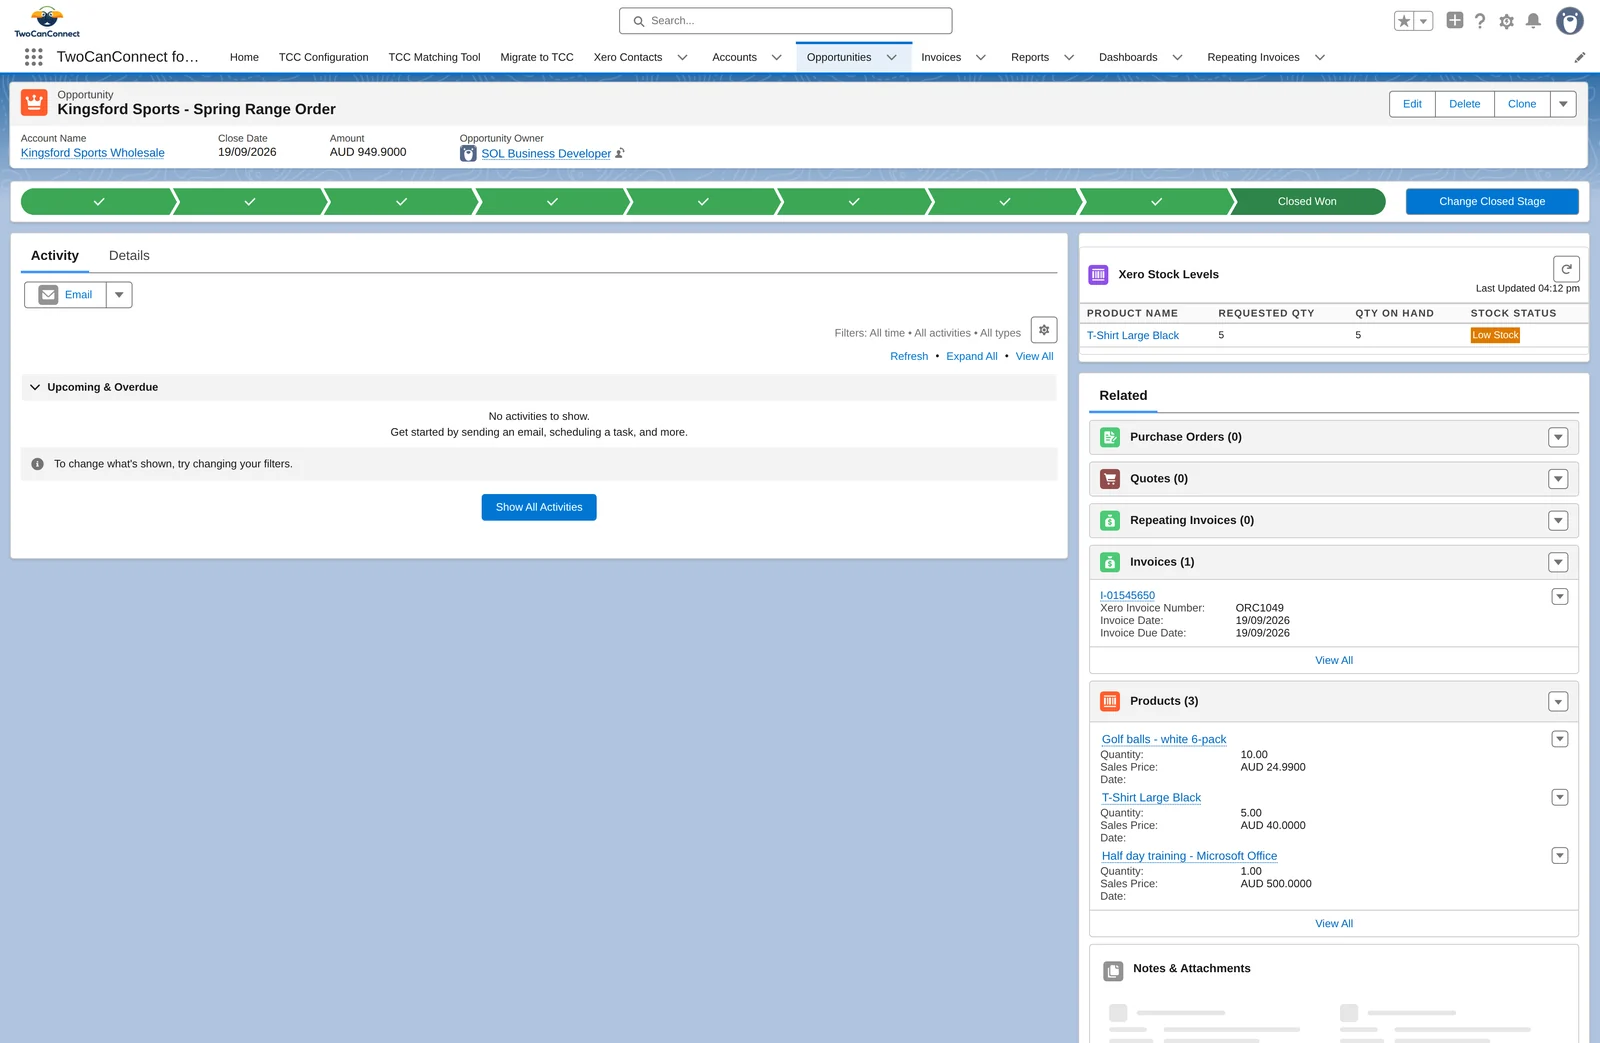The width and height of the screenshot is (1600, 1043).
Task: Click the first completed path stage
Action: [98, 201]
